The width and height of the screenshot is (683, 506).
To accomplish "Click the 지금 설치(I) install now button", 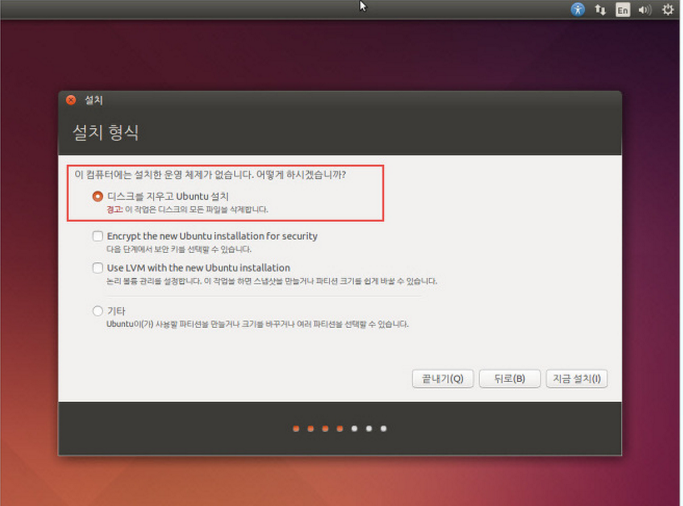I will (577, 378).
